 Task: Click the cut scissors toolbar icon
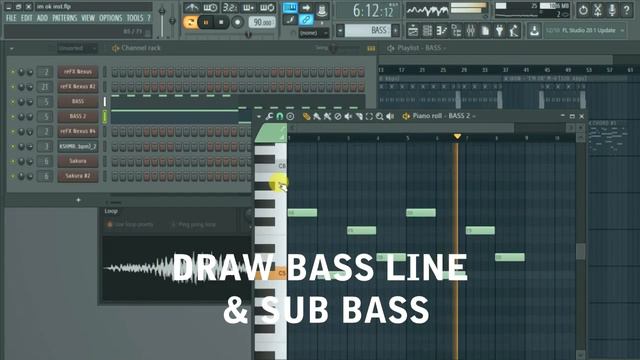(598, 10)
